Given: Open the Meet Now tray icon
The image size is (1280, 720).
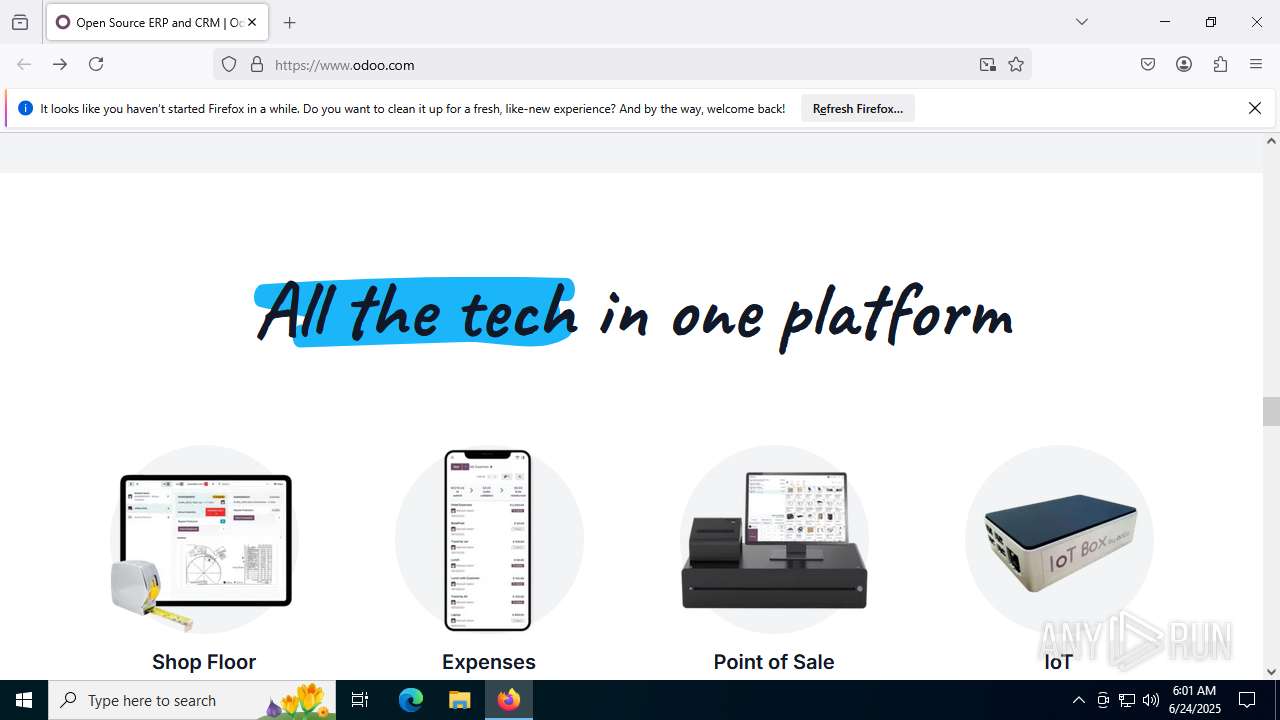Looking at the screenshot, I should (1103, 700).
